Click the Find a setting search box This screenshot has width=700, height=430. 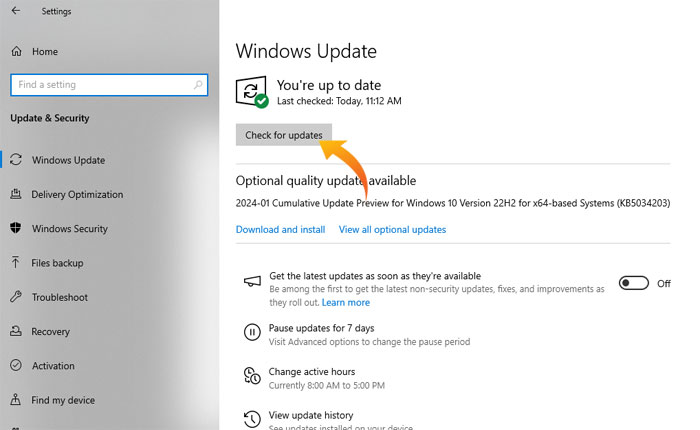click(x=100, y=85)
